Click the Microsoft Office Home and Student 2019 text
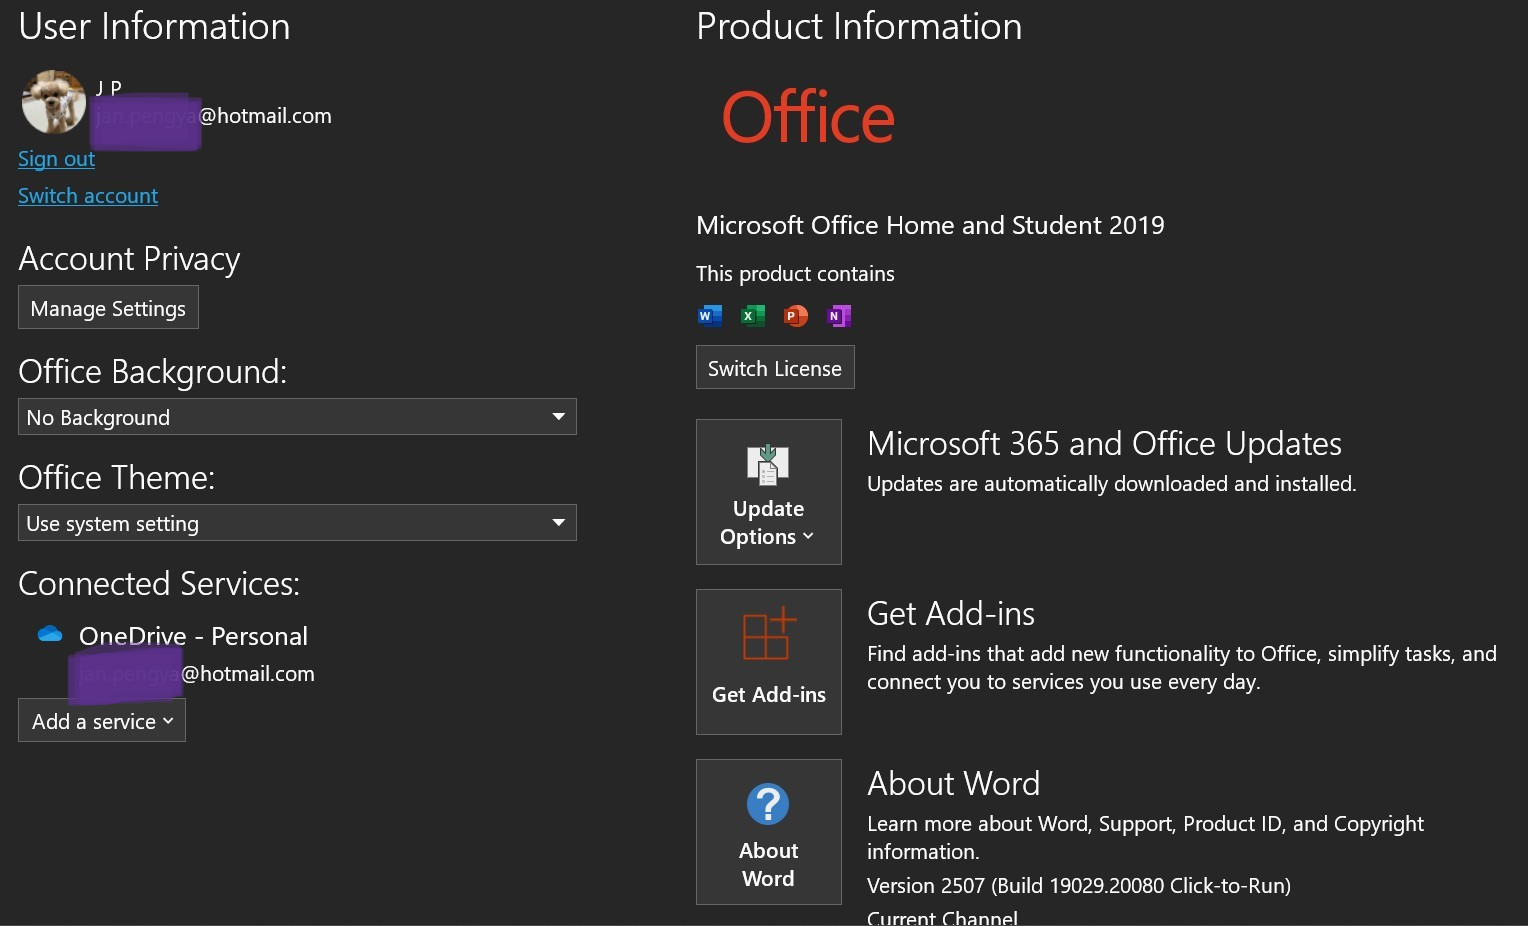The image size is (1528, 926). 930,225
